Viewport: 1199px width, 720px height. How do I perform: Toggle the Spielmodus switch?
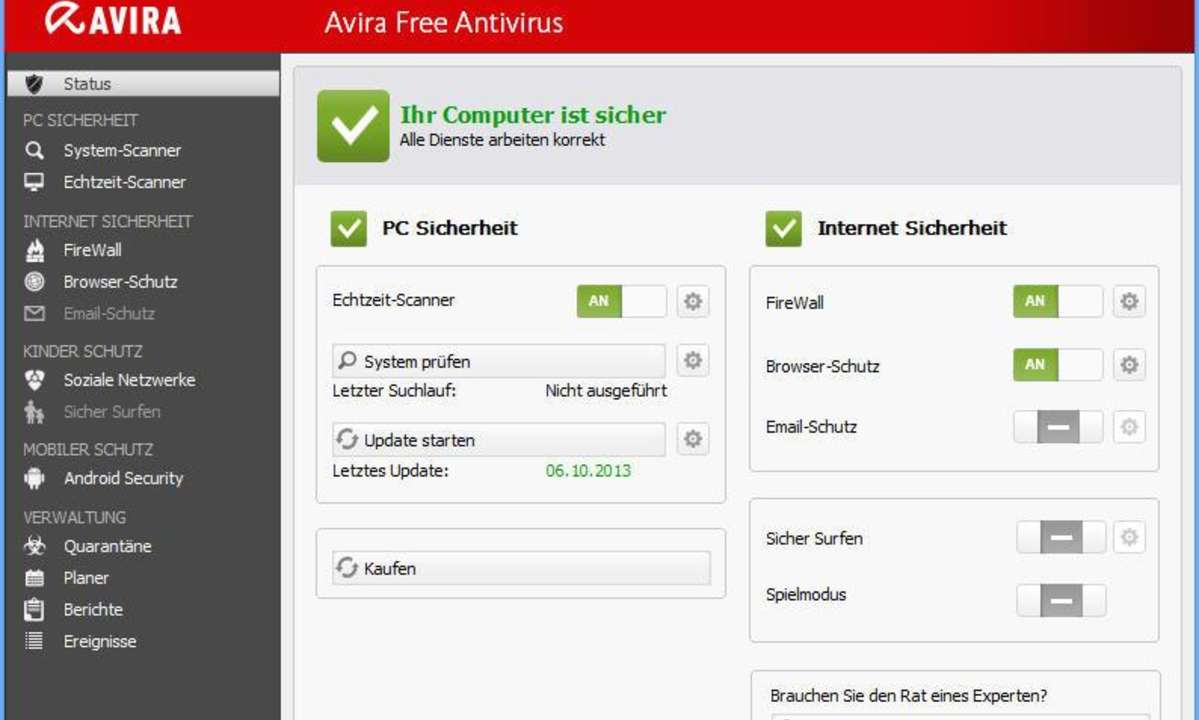point(1061,601)
